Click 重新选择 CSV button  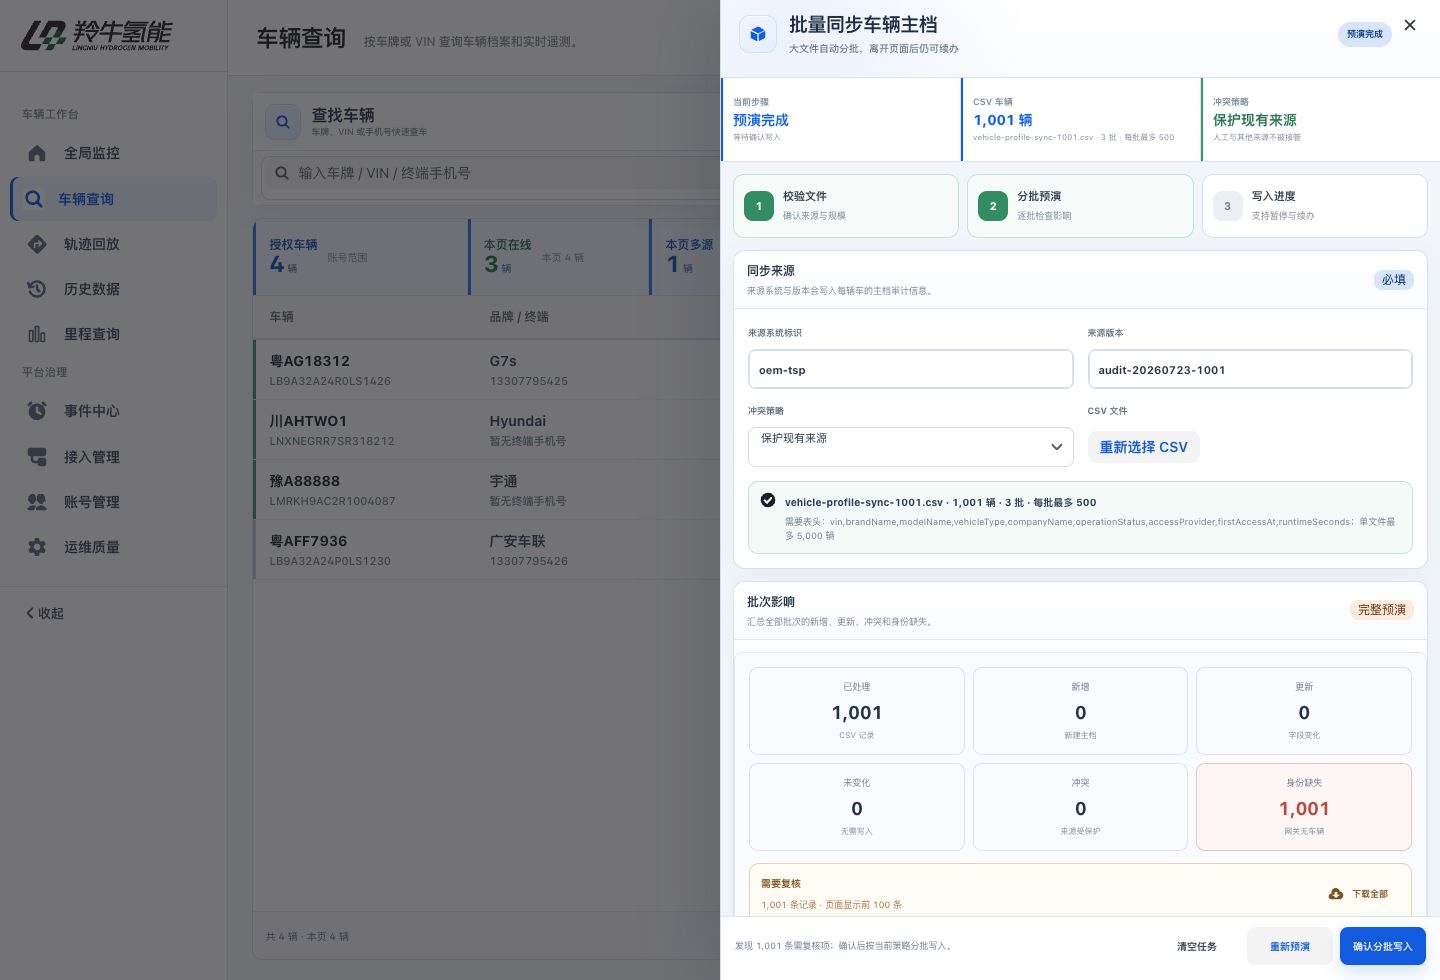(x=1143, y=447)
